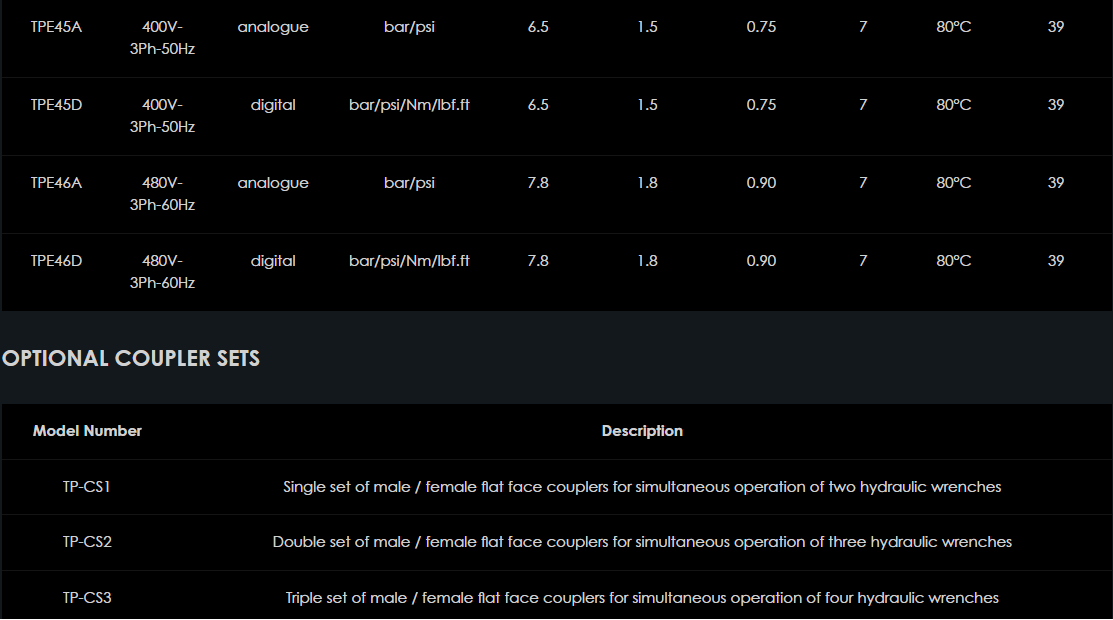This screenshot has height=620, width=1113.
Task: Select the TPE45D model number cell
Action: 56,105
